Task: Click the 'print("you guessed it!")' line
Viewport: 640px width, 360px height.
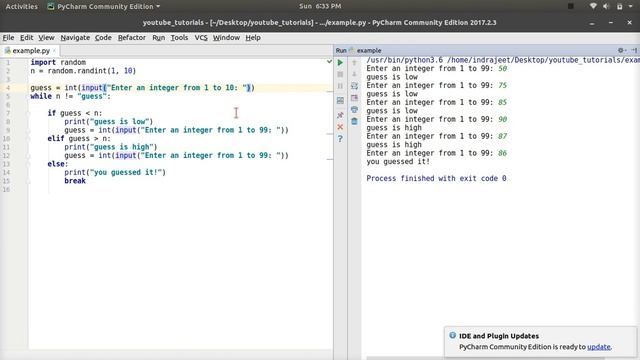Action: (x=115, y=172)
